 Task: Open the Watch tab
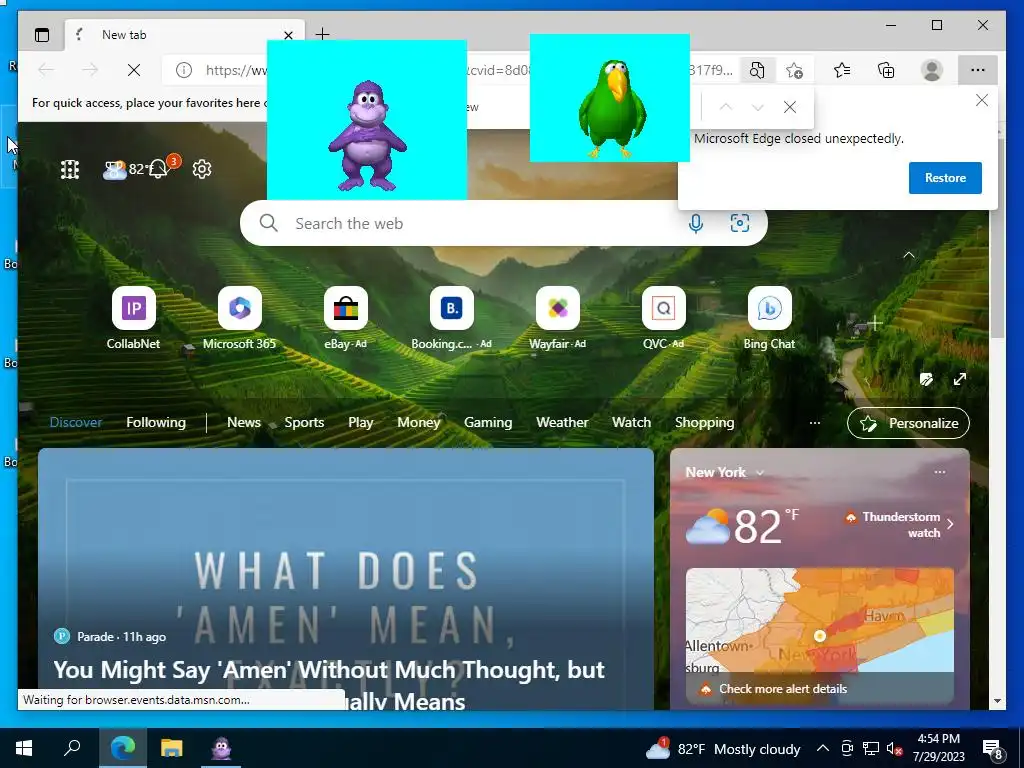632,423
